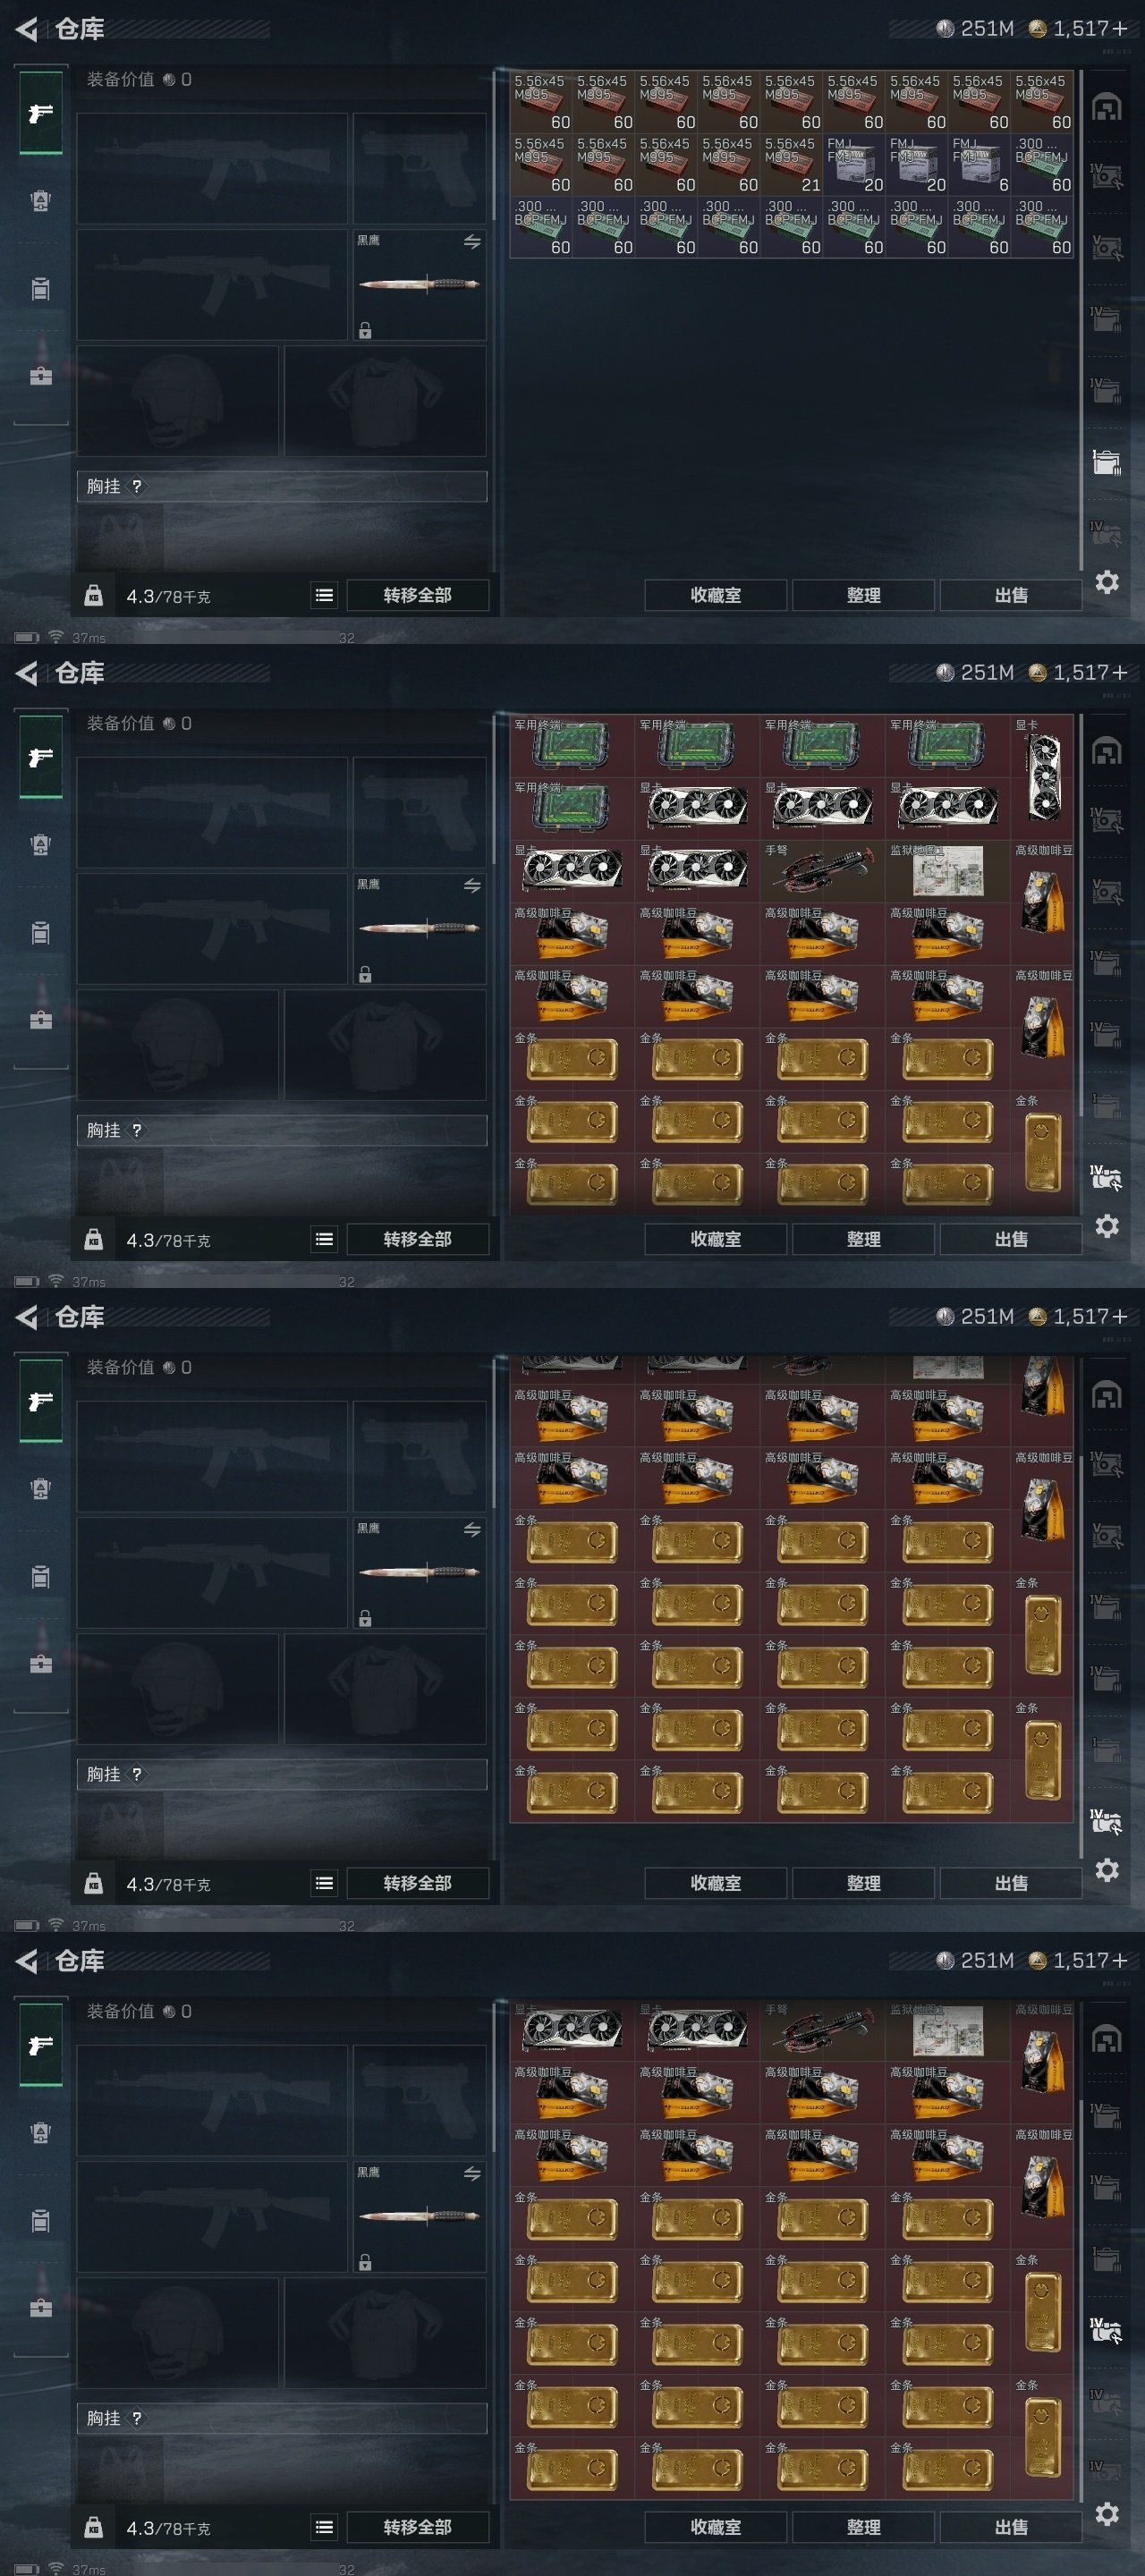Go back using the arrow beside 仓库

27,29
